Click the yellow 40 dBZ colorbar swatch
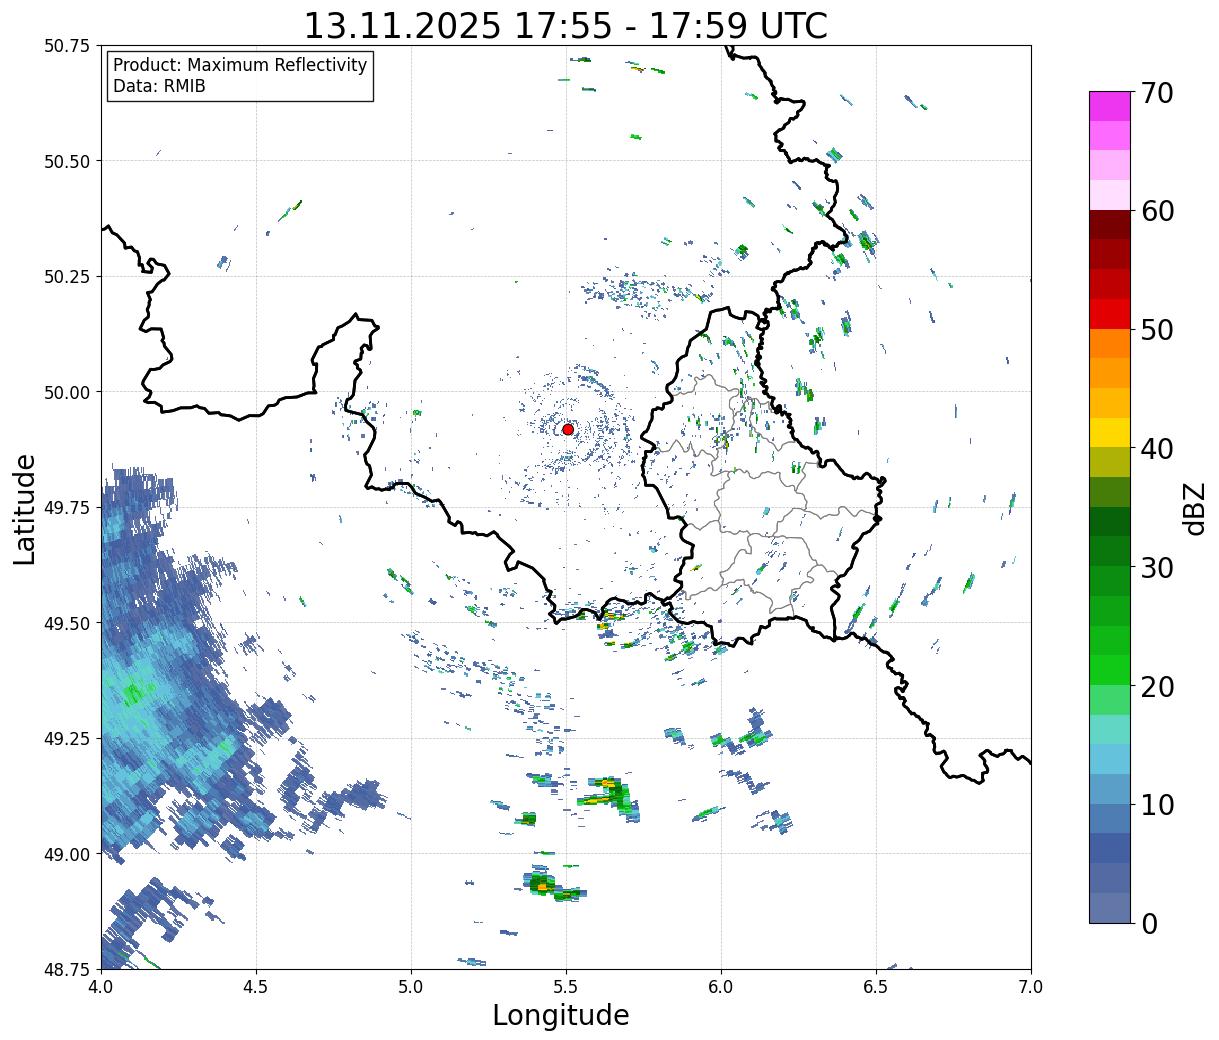 coord(1110,433)
